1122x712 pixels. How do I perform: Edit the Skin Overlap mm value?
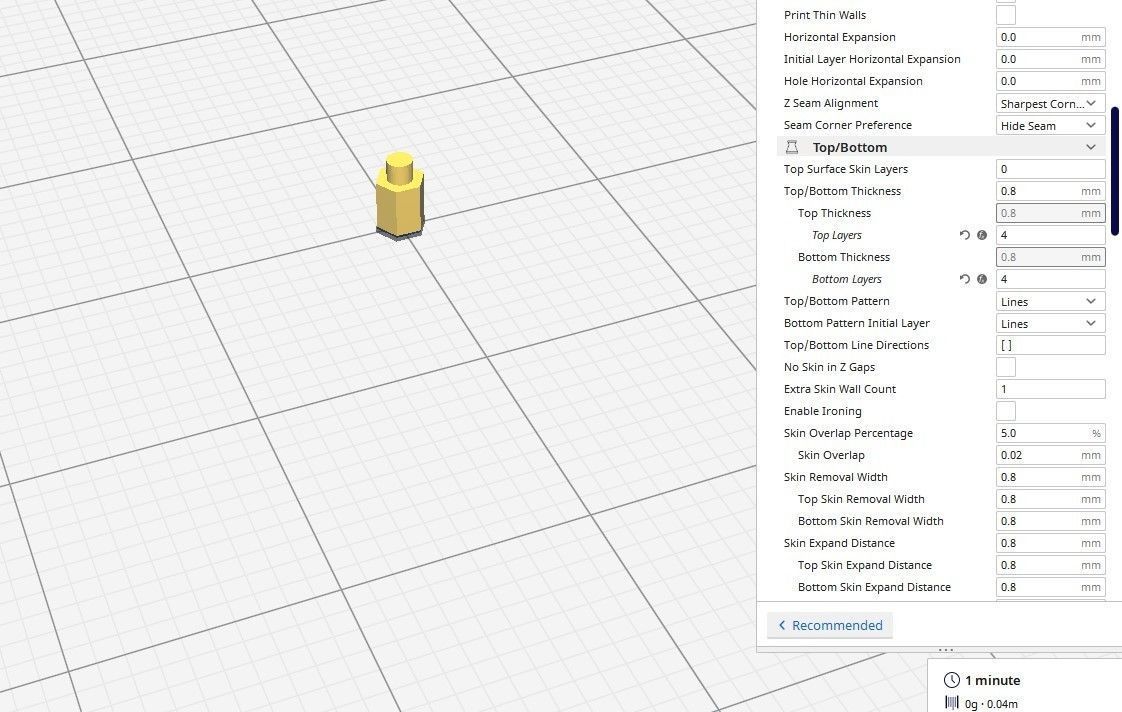[1050, 455]
